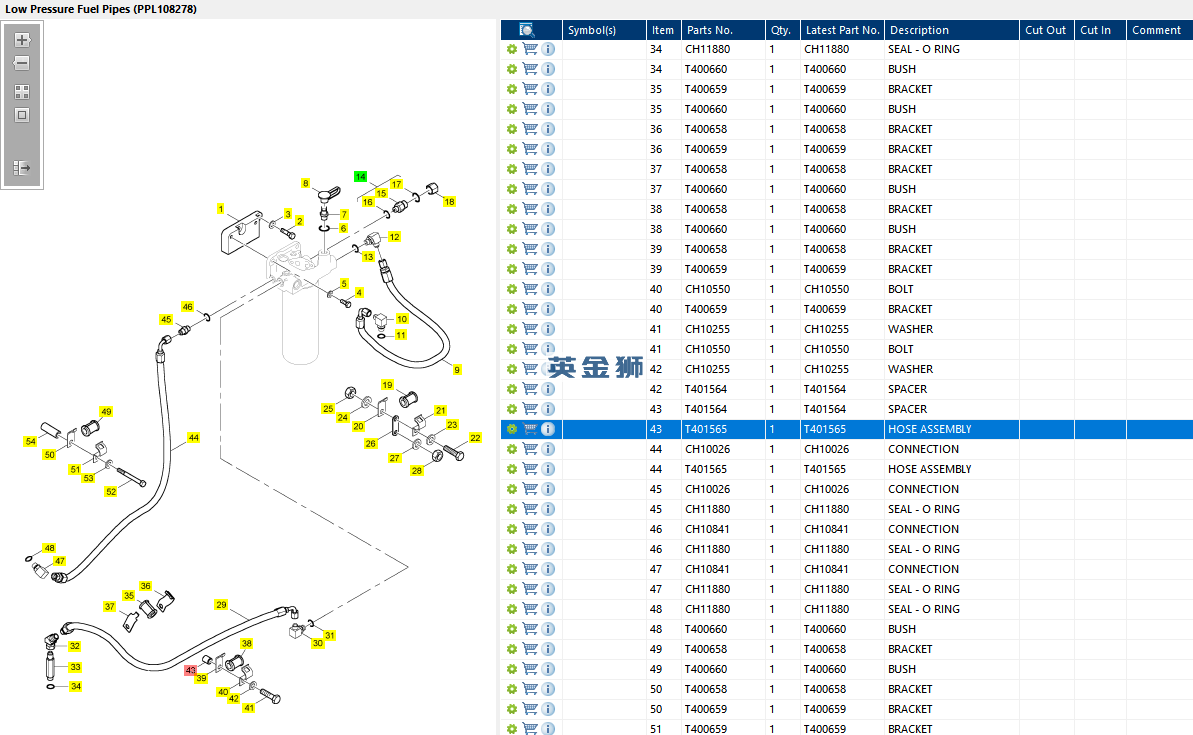Click HOSE ASSEMBLY in item 44 row
This screenshot has height=735, width=1193.
(x=929, y=469)
